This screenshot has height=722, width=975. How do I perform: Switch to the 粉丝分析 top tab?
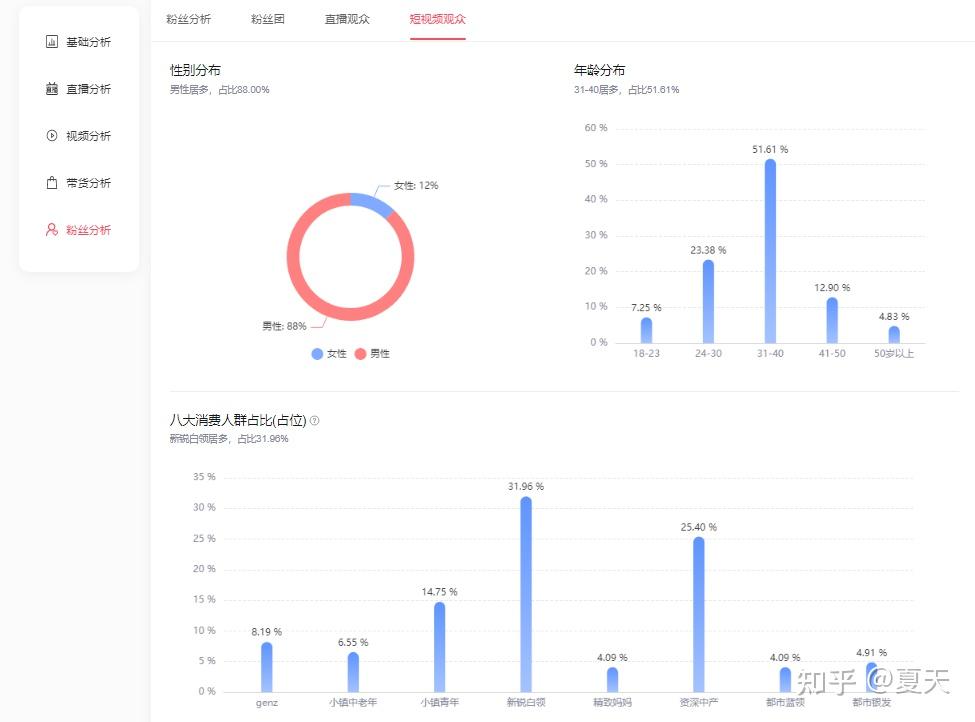[x=188, y=19]
